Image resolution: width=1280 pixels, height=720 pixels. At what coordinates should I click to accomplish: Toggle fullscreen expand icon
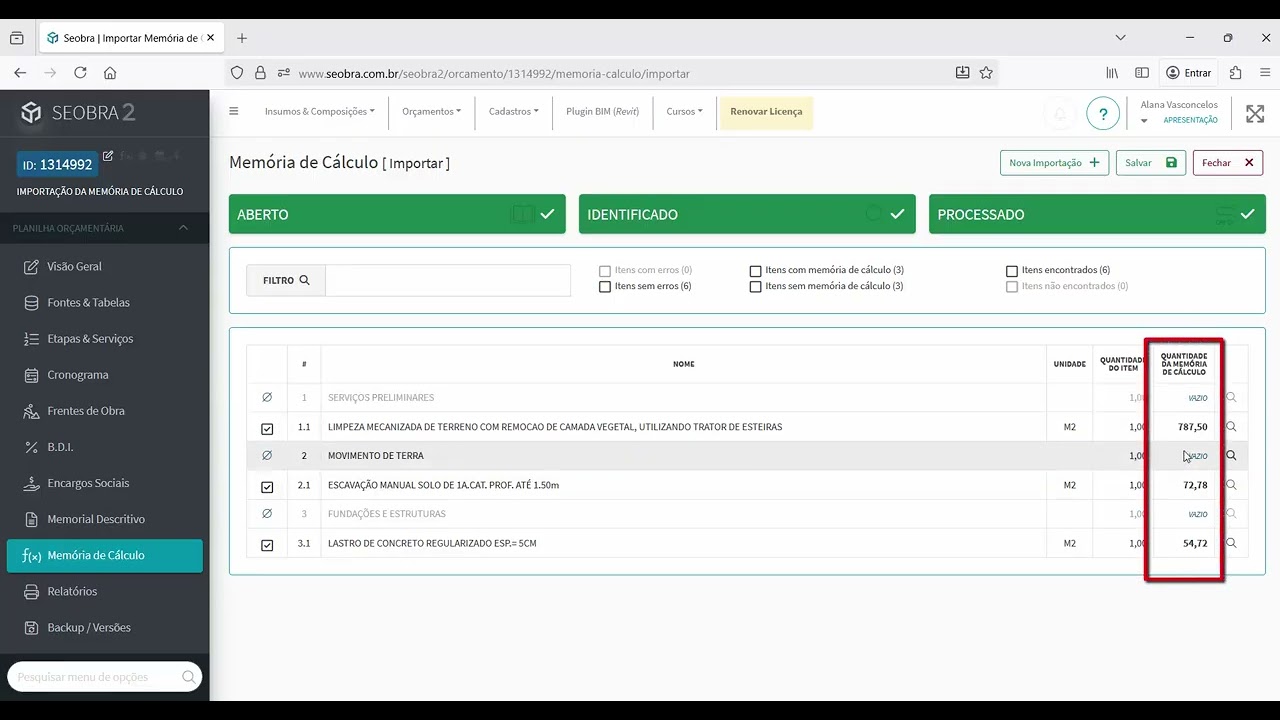(1255, 113)
